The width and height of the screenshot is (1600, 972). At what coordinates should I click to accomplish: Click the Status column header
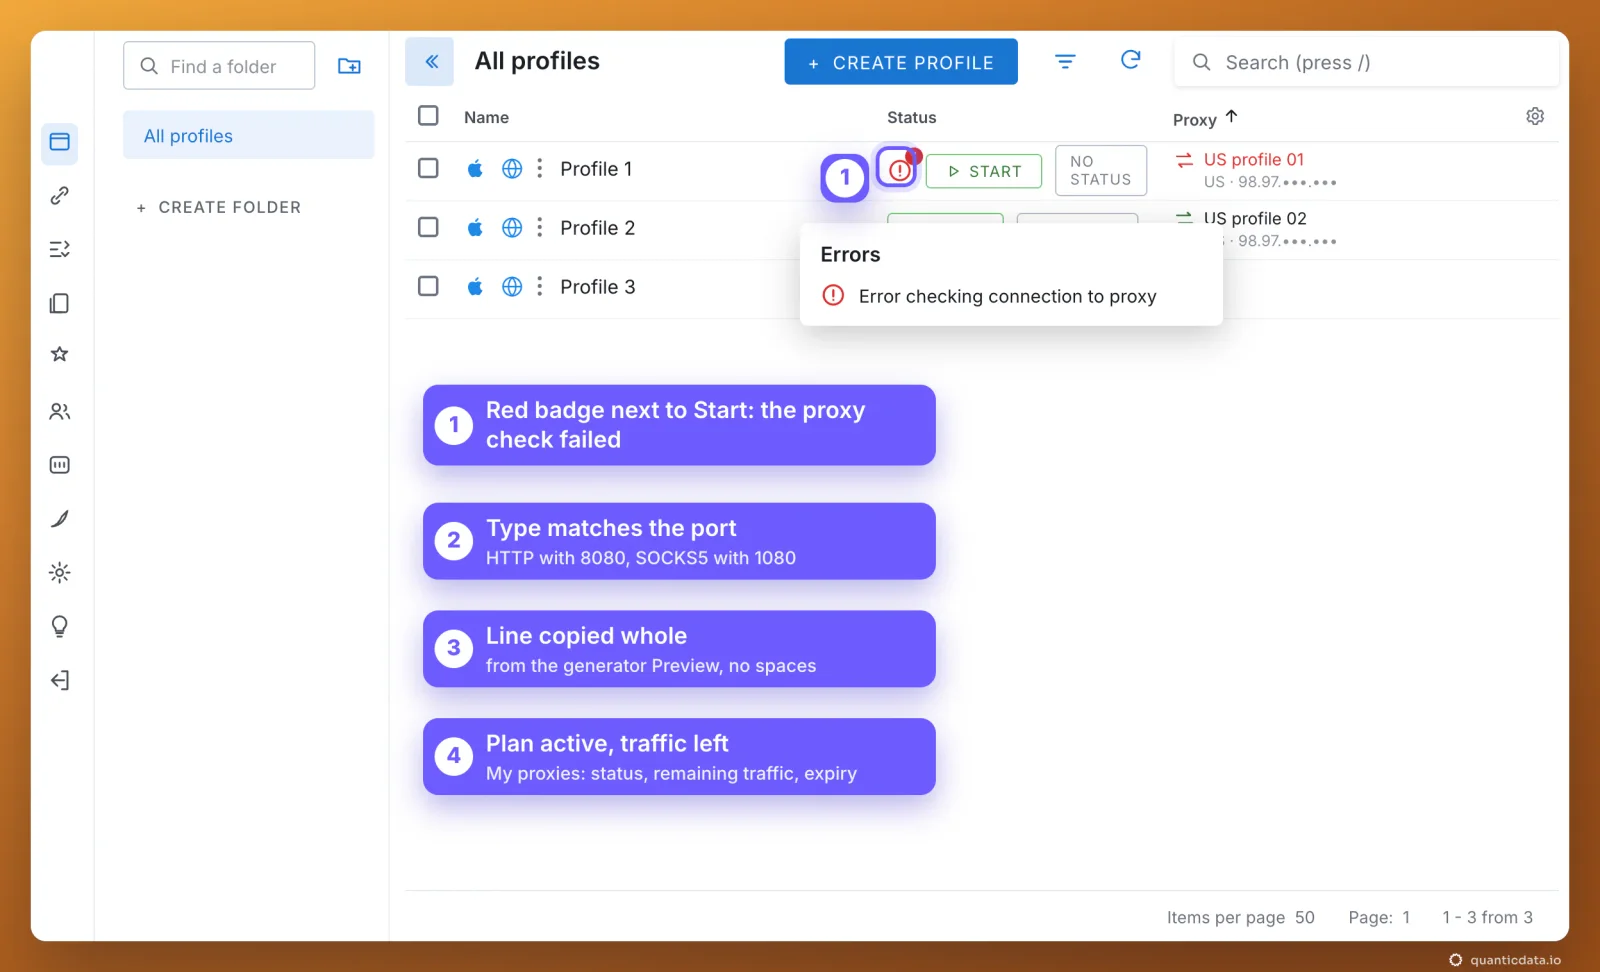click(912, 117)
